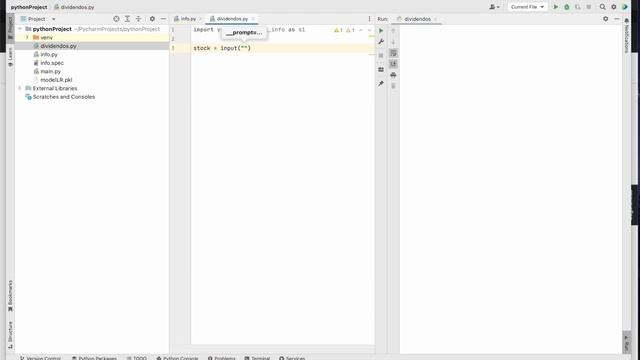640x360 pixels.
Task: Select modelLR.pkl in the project tree
Action: pyautogui.click(x=56, y=80)
